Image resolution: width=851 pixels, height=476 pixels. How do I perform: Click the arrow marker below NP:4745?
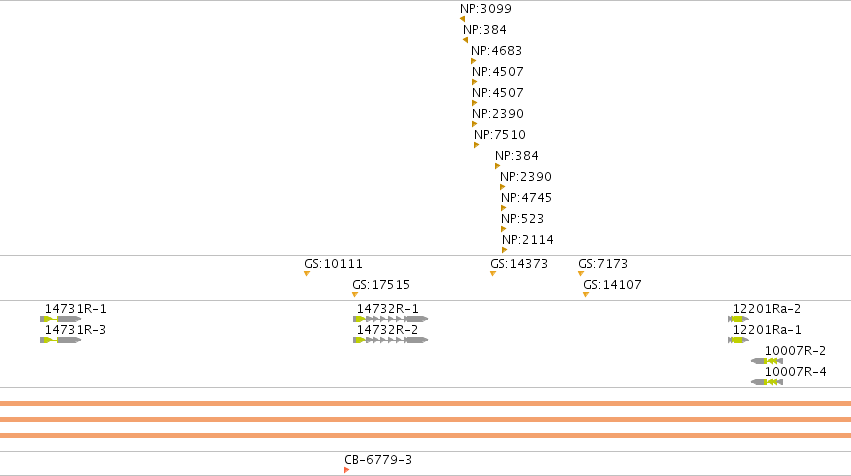point(504,208)
